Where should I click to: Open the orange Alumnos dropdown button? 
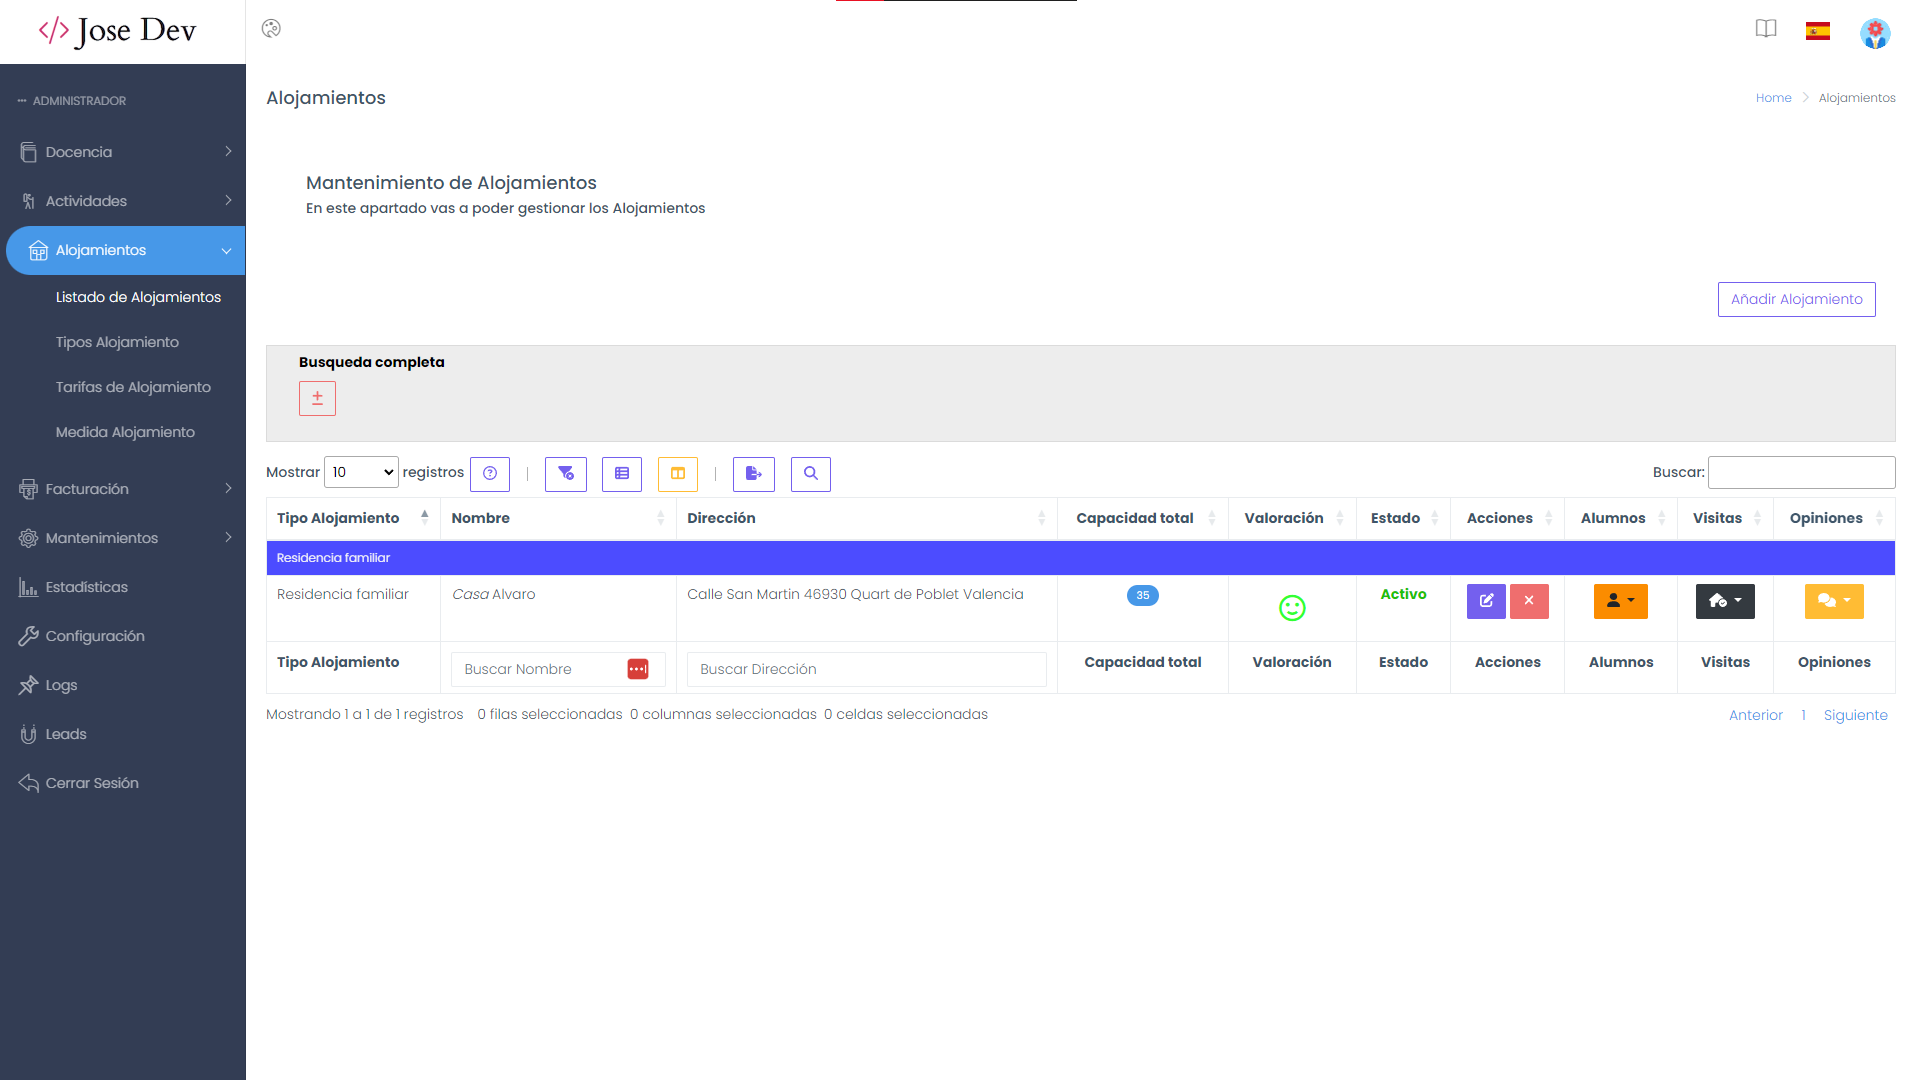click(x=1620, y=601)
